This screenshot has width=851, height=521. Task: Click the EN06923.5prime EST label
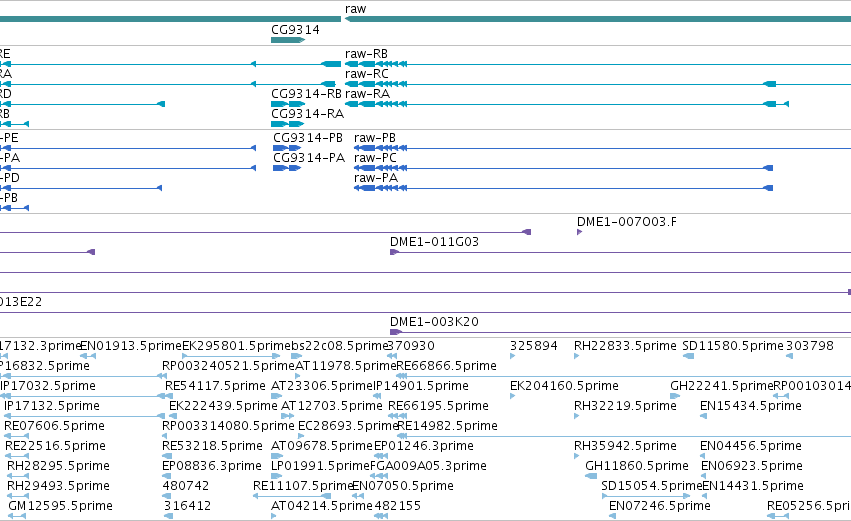click(752, 466)
